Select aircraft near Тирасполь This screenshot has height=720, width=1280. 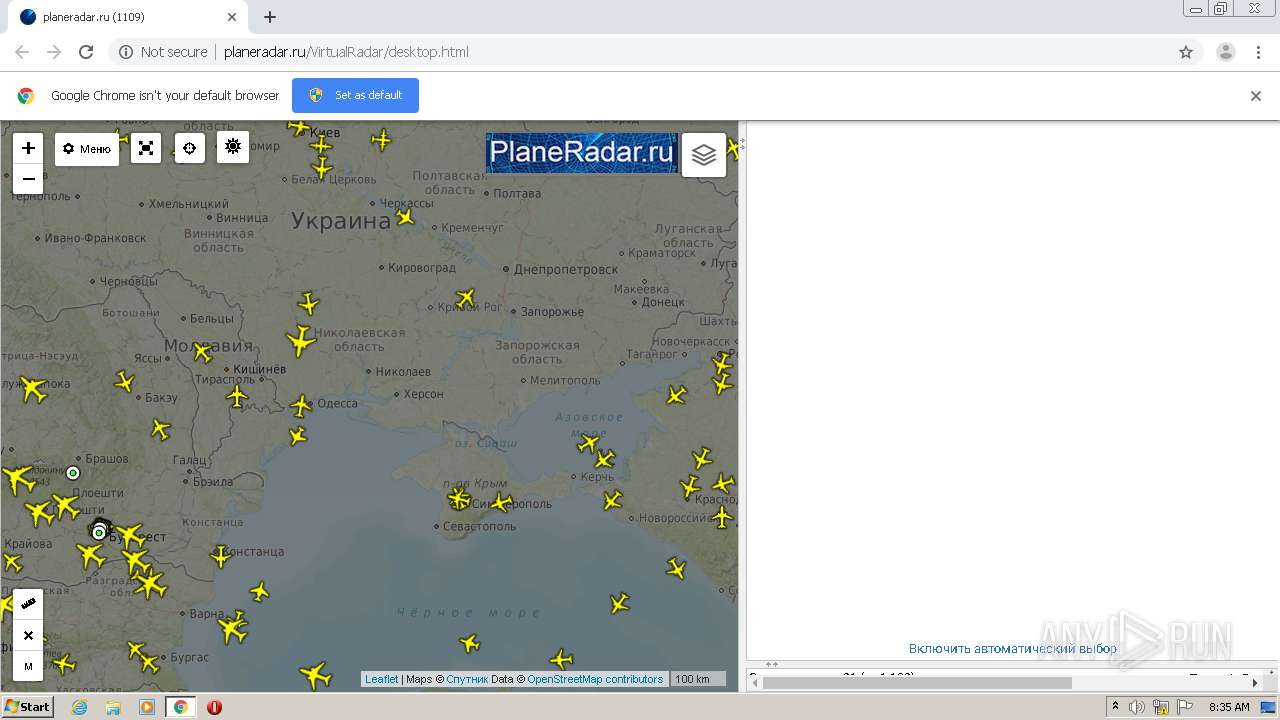click(237, 397)
